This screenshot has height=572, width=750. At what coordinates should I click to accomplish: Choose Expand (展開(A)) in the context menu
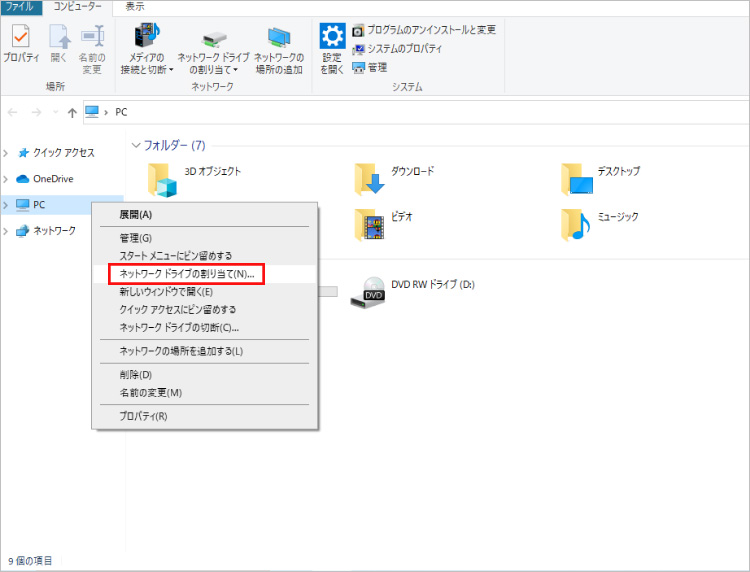(205, 215)
